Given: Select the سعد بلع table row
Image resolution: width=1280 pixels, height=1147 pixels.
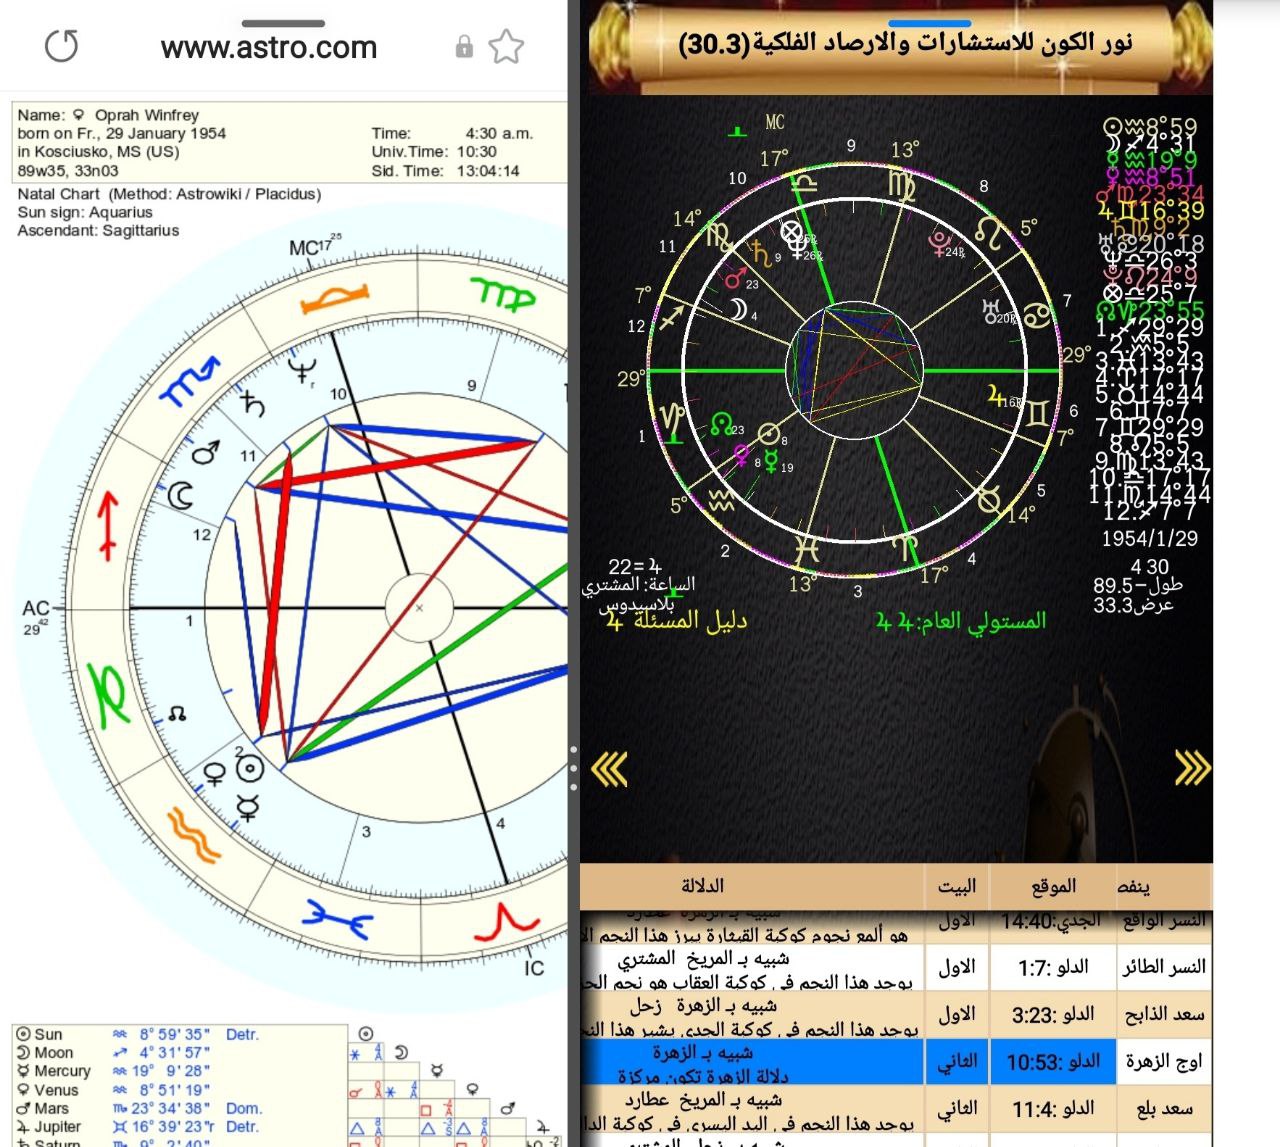Looking at the screenshot, I should 896,1108.
